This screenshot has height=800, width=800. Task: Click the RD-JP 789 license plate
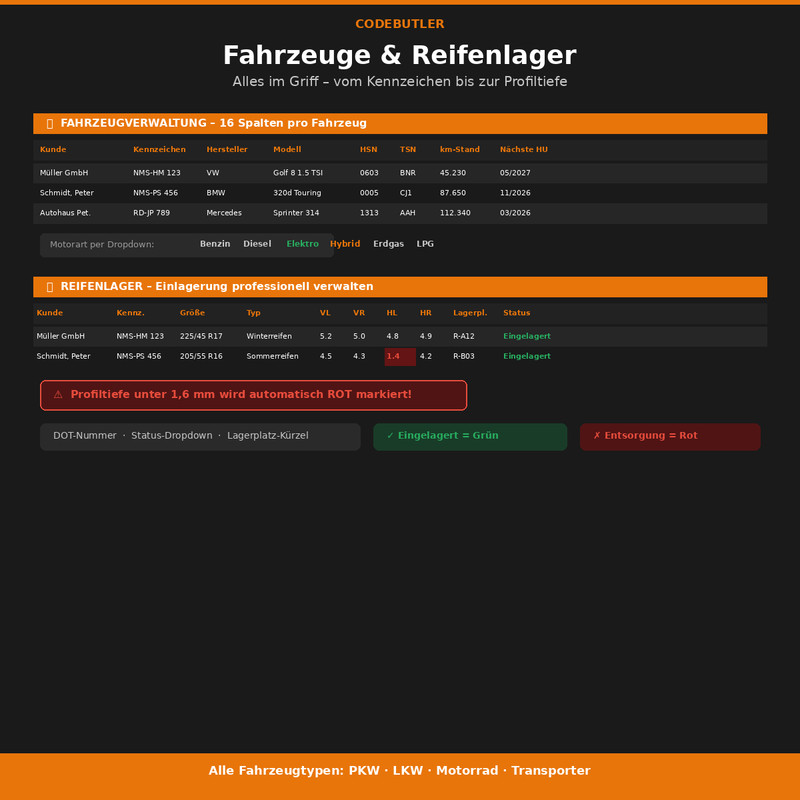[x=152, y=213]
